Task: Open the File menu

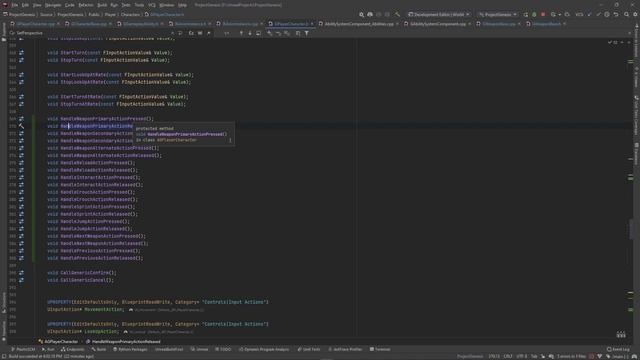Action: 15,5
